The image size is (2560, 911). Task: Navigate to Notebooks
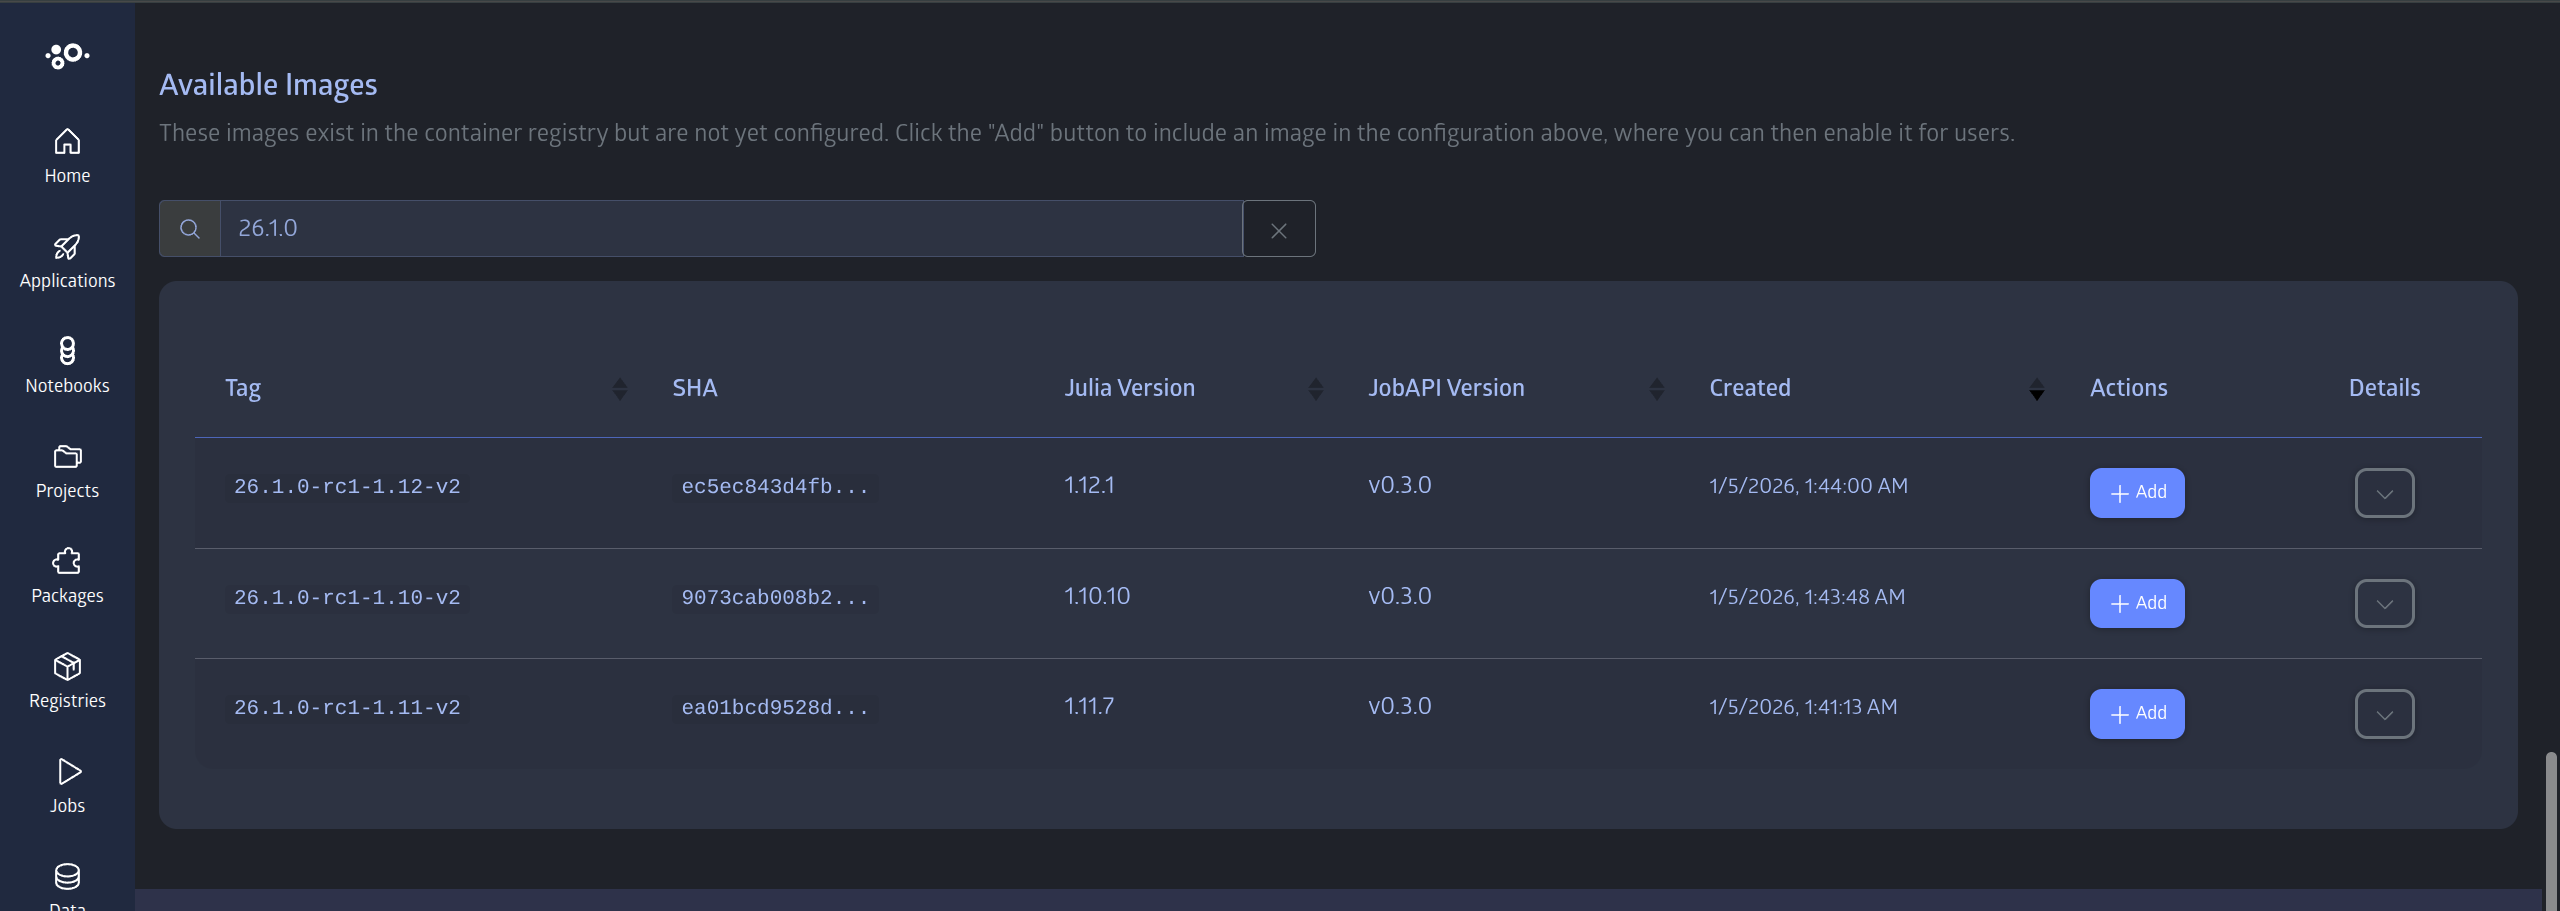point(66,365)
